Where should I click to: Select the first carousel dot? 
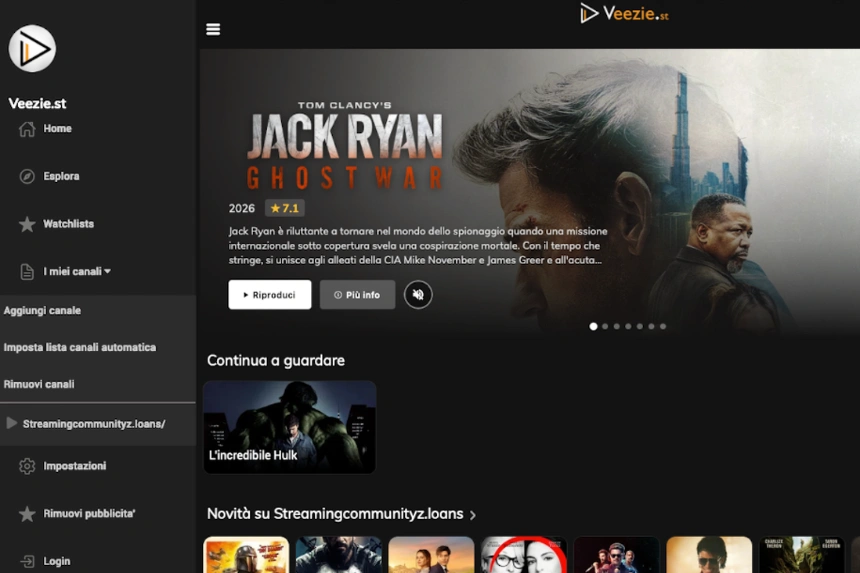click(x=593, y=326)
